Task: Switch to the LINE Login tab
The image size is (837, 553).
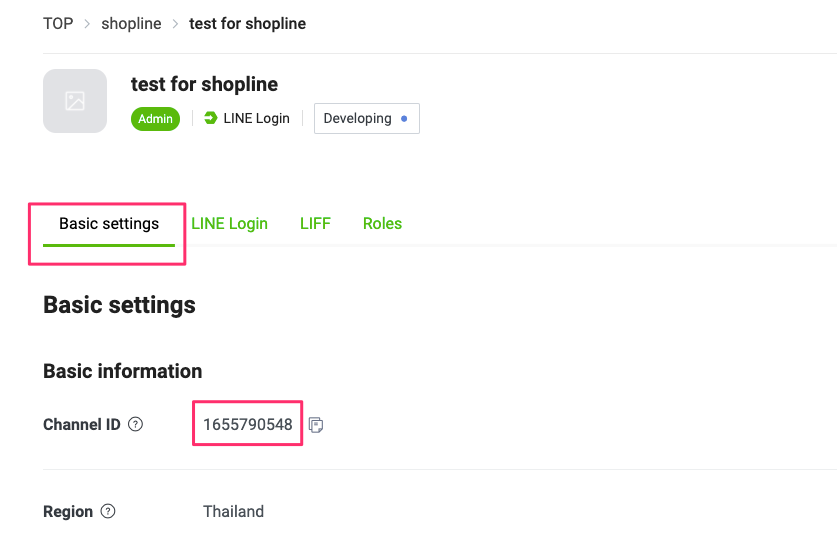Action: [x=230, y=224]
